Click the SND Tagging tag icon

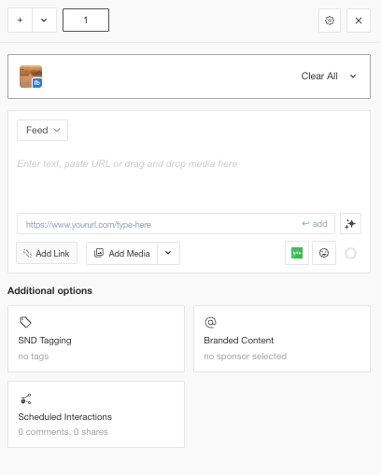pos(25,322)
